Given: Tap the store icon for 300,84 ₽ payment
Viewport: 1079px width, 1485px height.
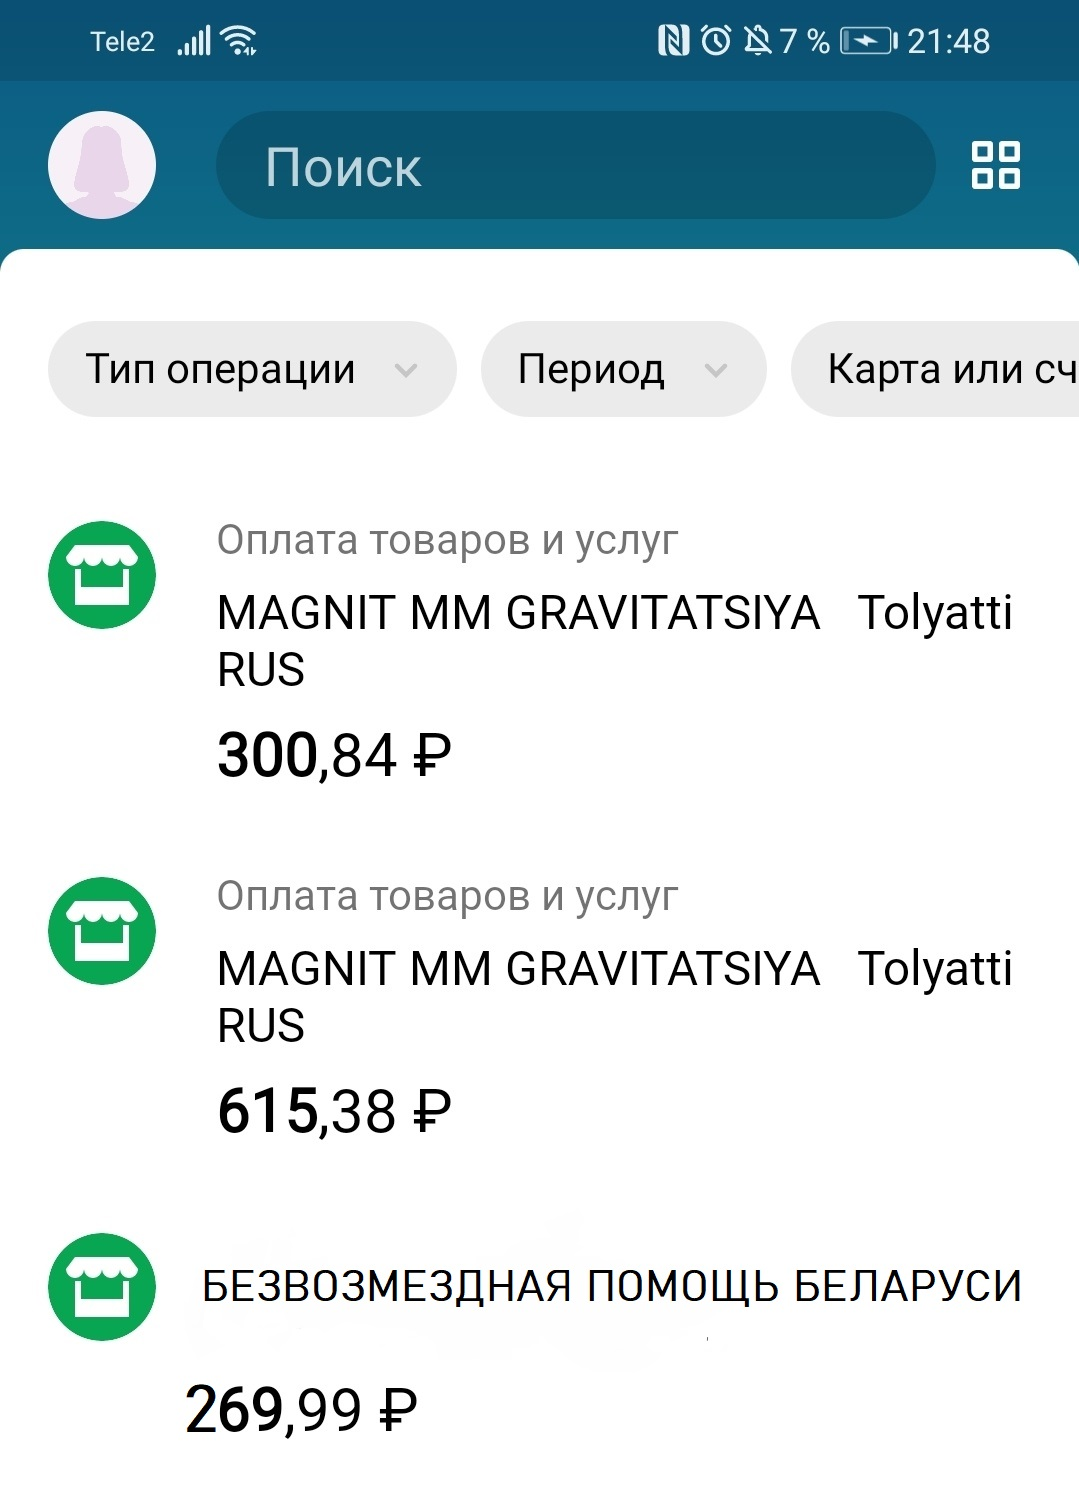Looking at the screenshot, I should click(102, 575).
